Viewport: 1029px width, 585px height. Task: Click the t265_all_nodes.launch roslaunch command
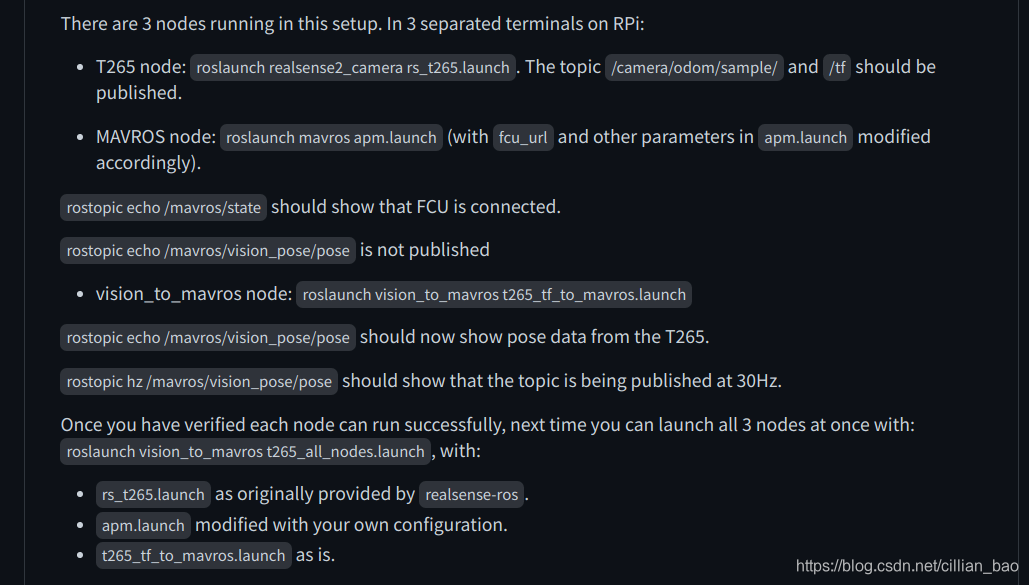245,452
